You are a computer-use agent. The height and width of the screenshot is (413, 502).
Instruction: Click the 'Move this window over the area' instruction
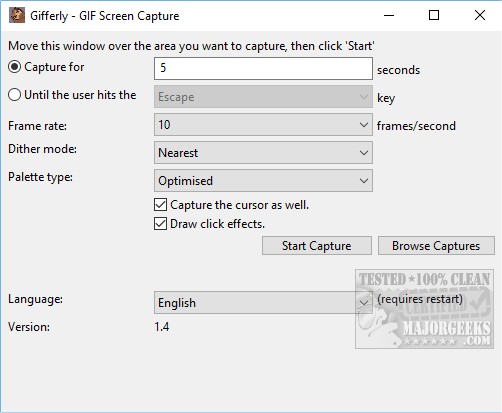(191, 46)
